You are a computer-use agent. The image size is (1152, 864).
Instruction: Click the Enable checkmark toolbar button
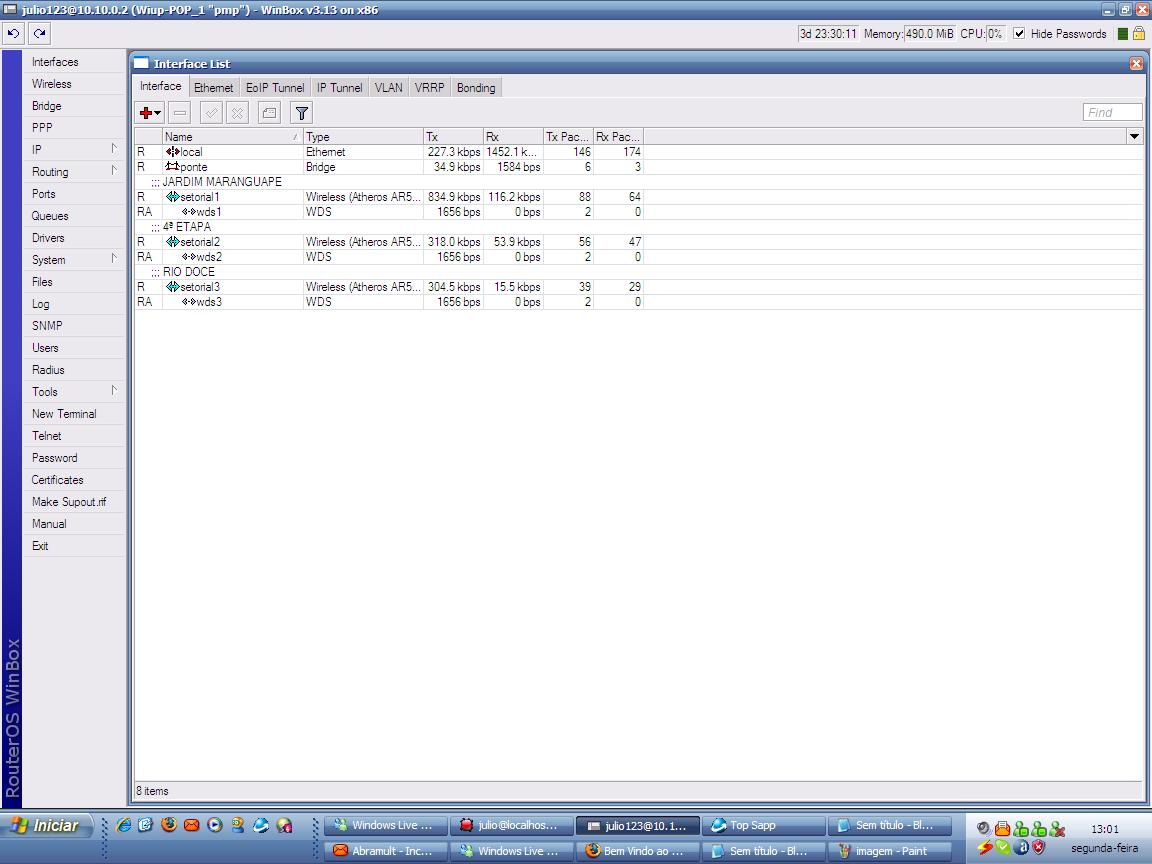pos(212,112)
